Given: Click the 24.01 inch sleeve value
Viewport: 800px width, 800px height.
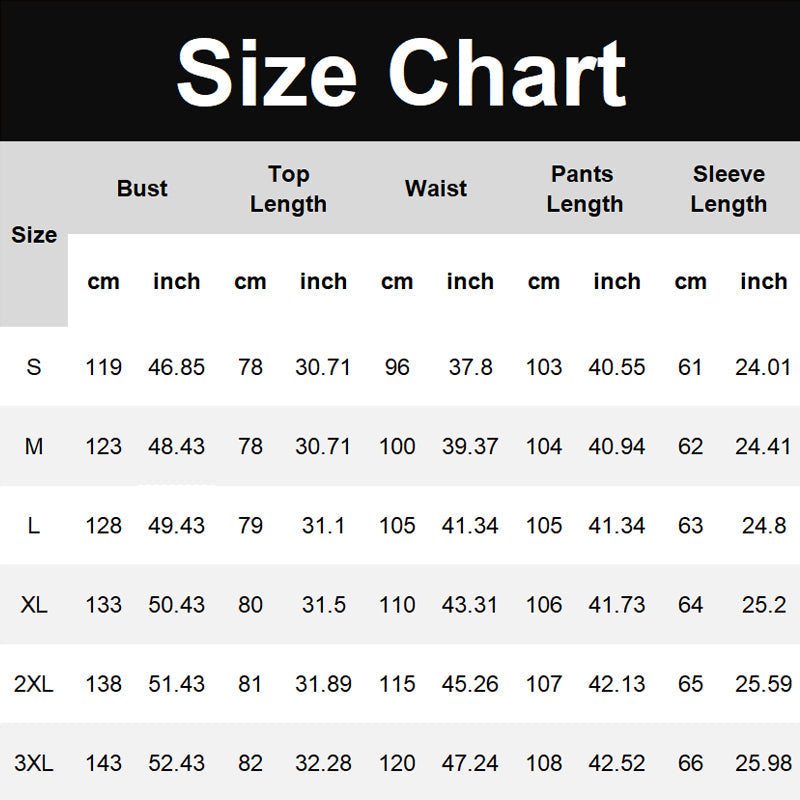Looking at the screenshot, I should pos(763,367).
